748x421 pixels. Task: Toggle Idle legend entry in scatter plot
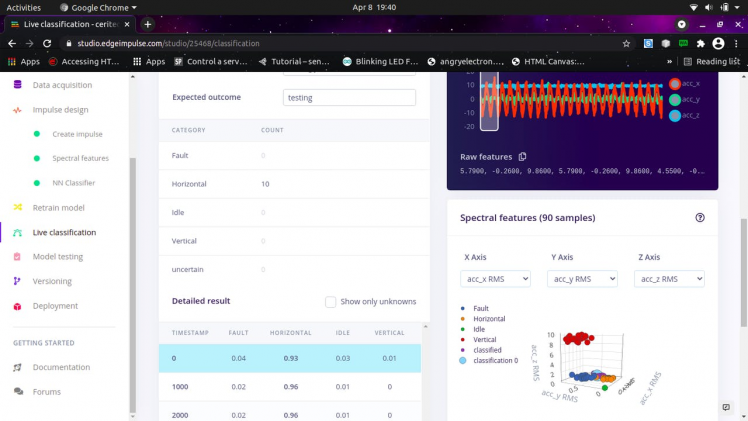[472, 329]
